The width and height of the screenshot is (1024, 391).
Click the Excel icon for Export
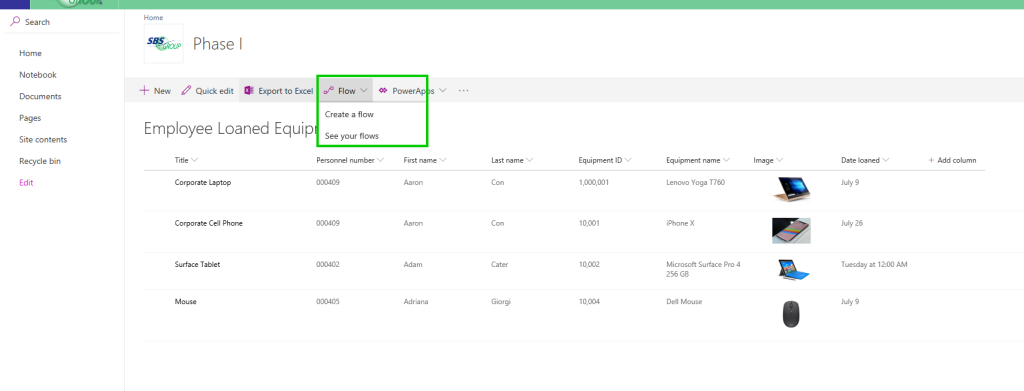249,91
